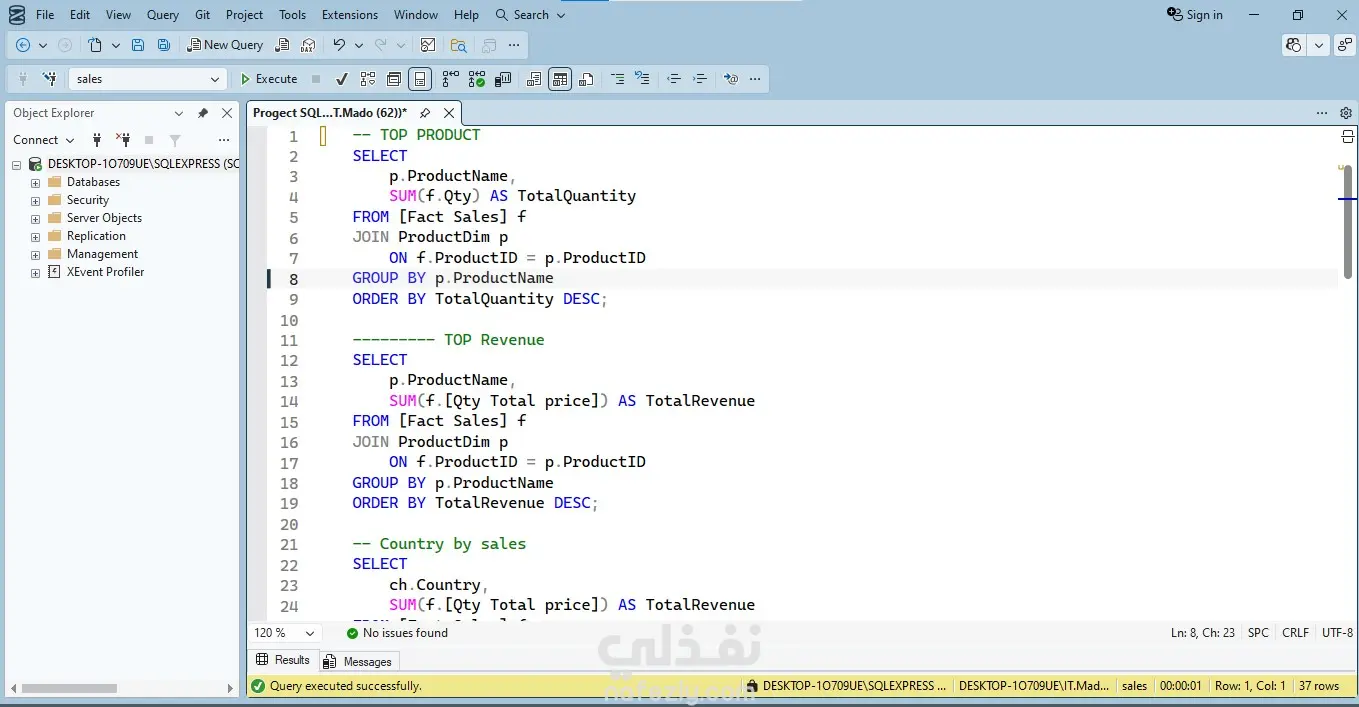This screenshot has height=707, width=1359.
Task: Expand the Databases node
Action: (x=36, y=183)
